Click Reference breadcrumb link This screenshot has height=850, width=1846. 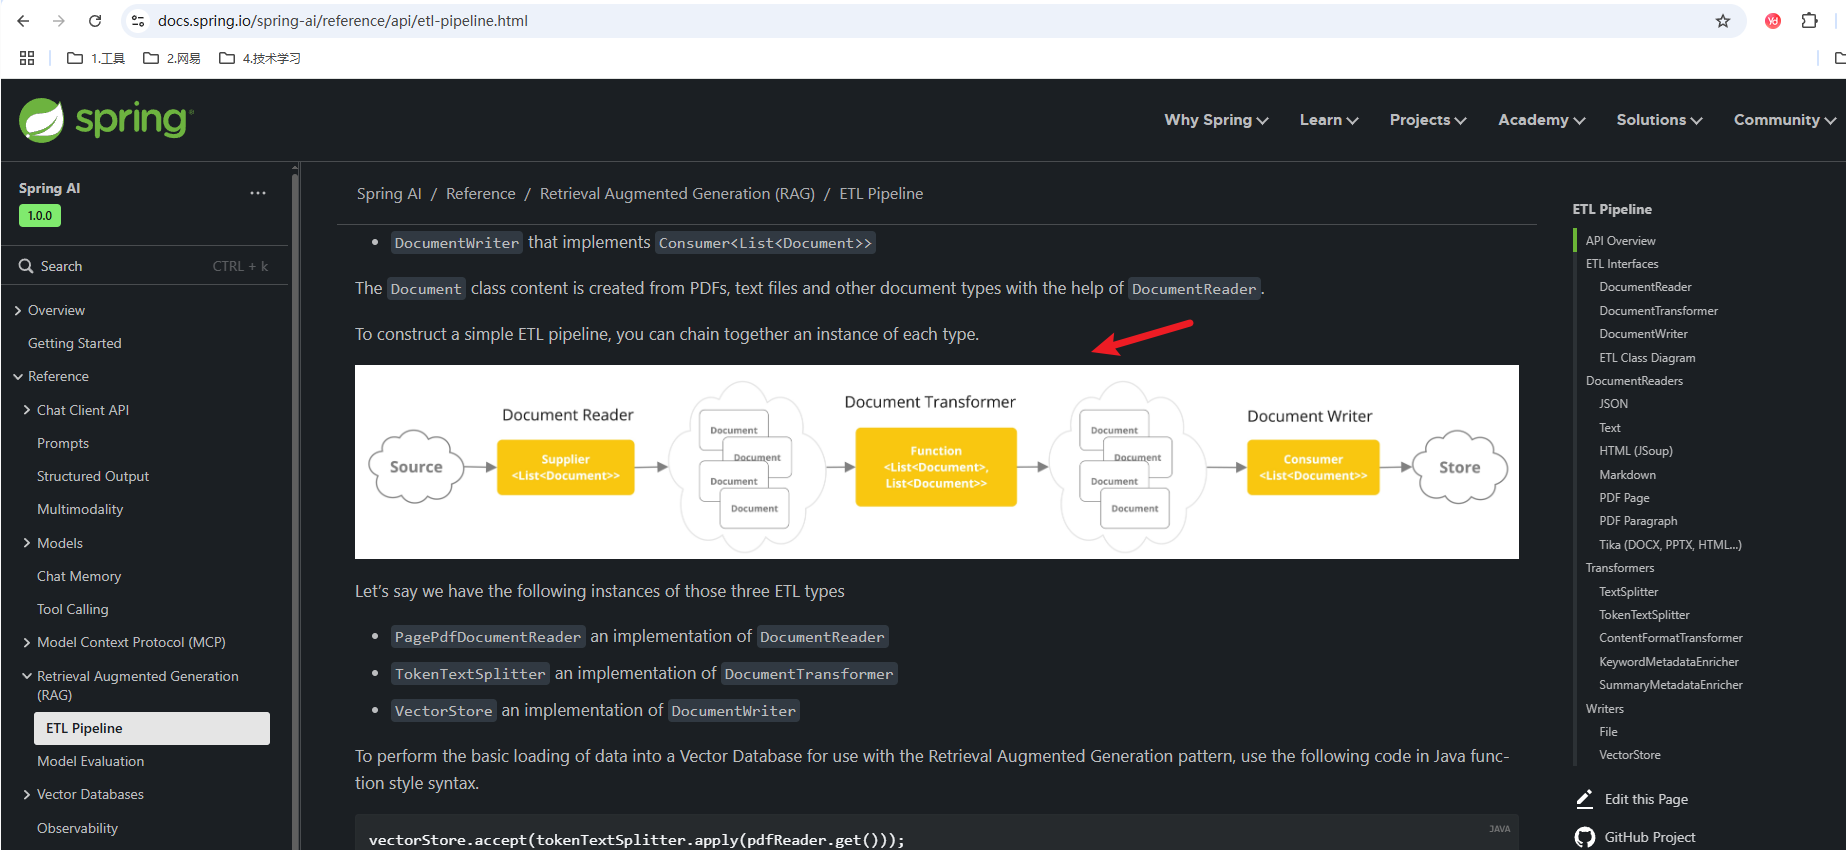[x=481, y=194]
